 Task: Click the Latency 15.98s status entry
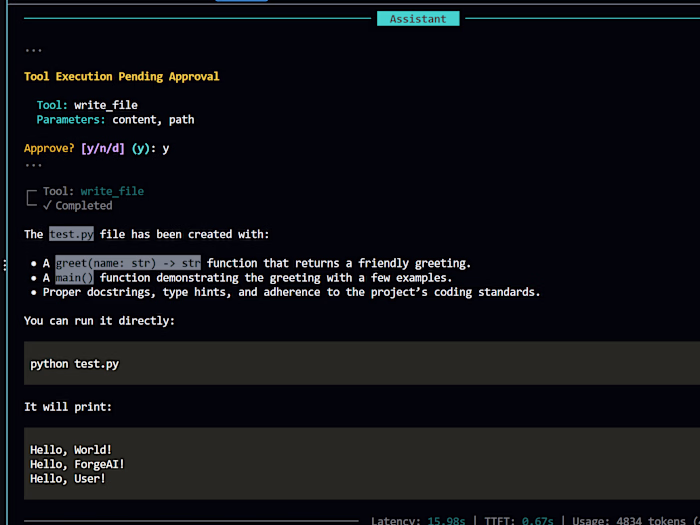click(418, 521)
